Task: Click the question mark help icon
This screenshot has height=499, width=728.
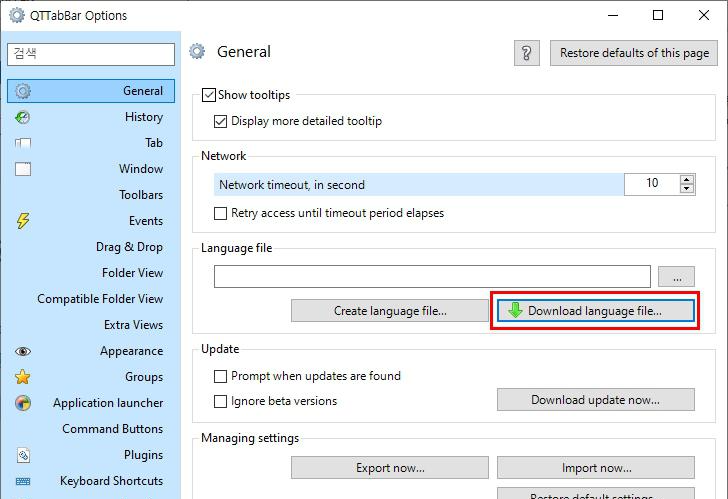Action: (x=526, y=53)
